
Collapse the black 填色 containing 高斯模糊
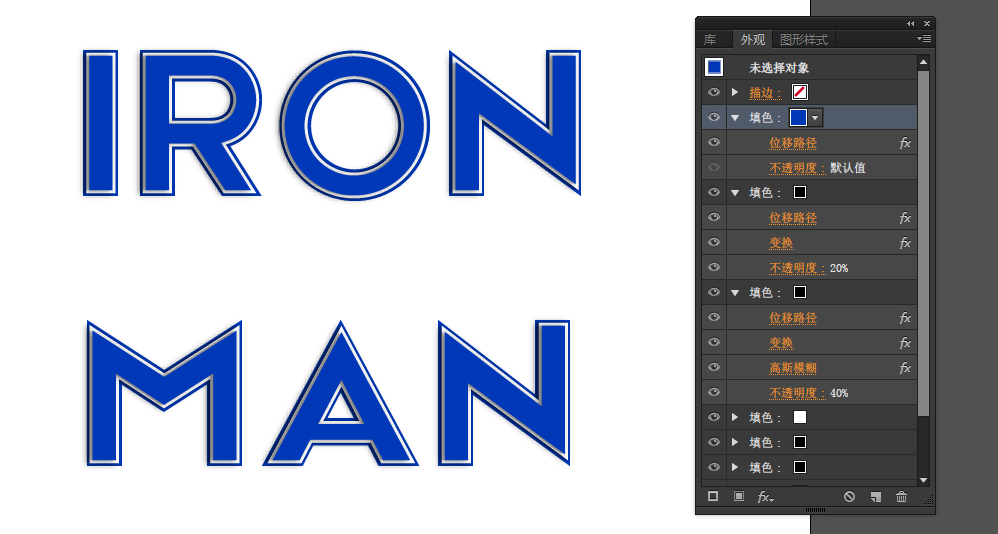pyautogui.click(x=735, y=293)
